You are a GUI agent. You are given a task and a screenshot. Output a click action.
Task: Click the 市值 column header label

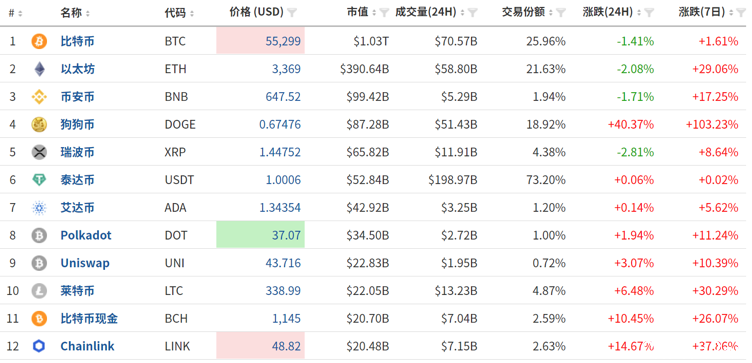coord(357,12)
